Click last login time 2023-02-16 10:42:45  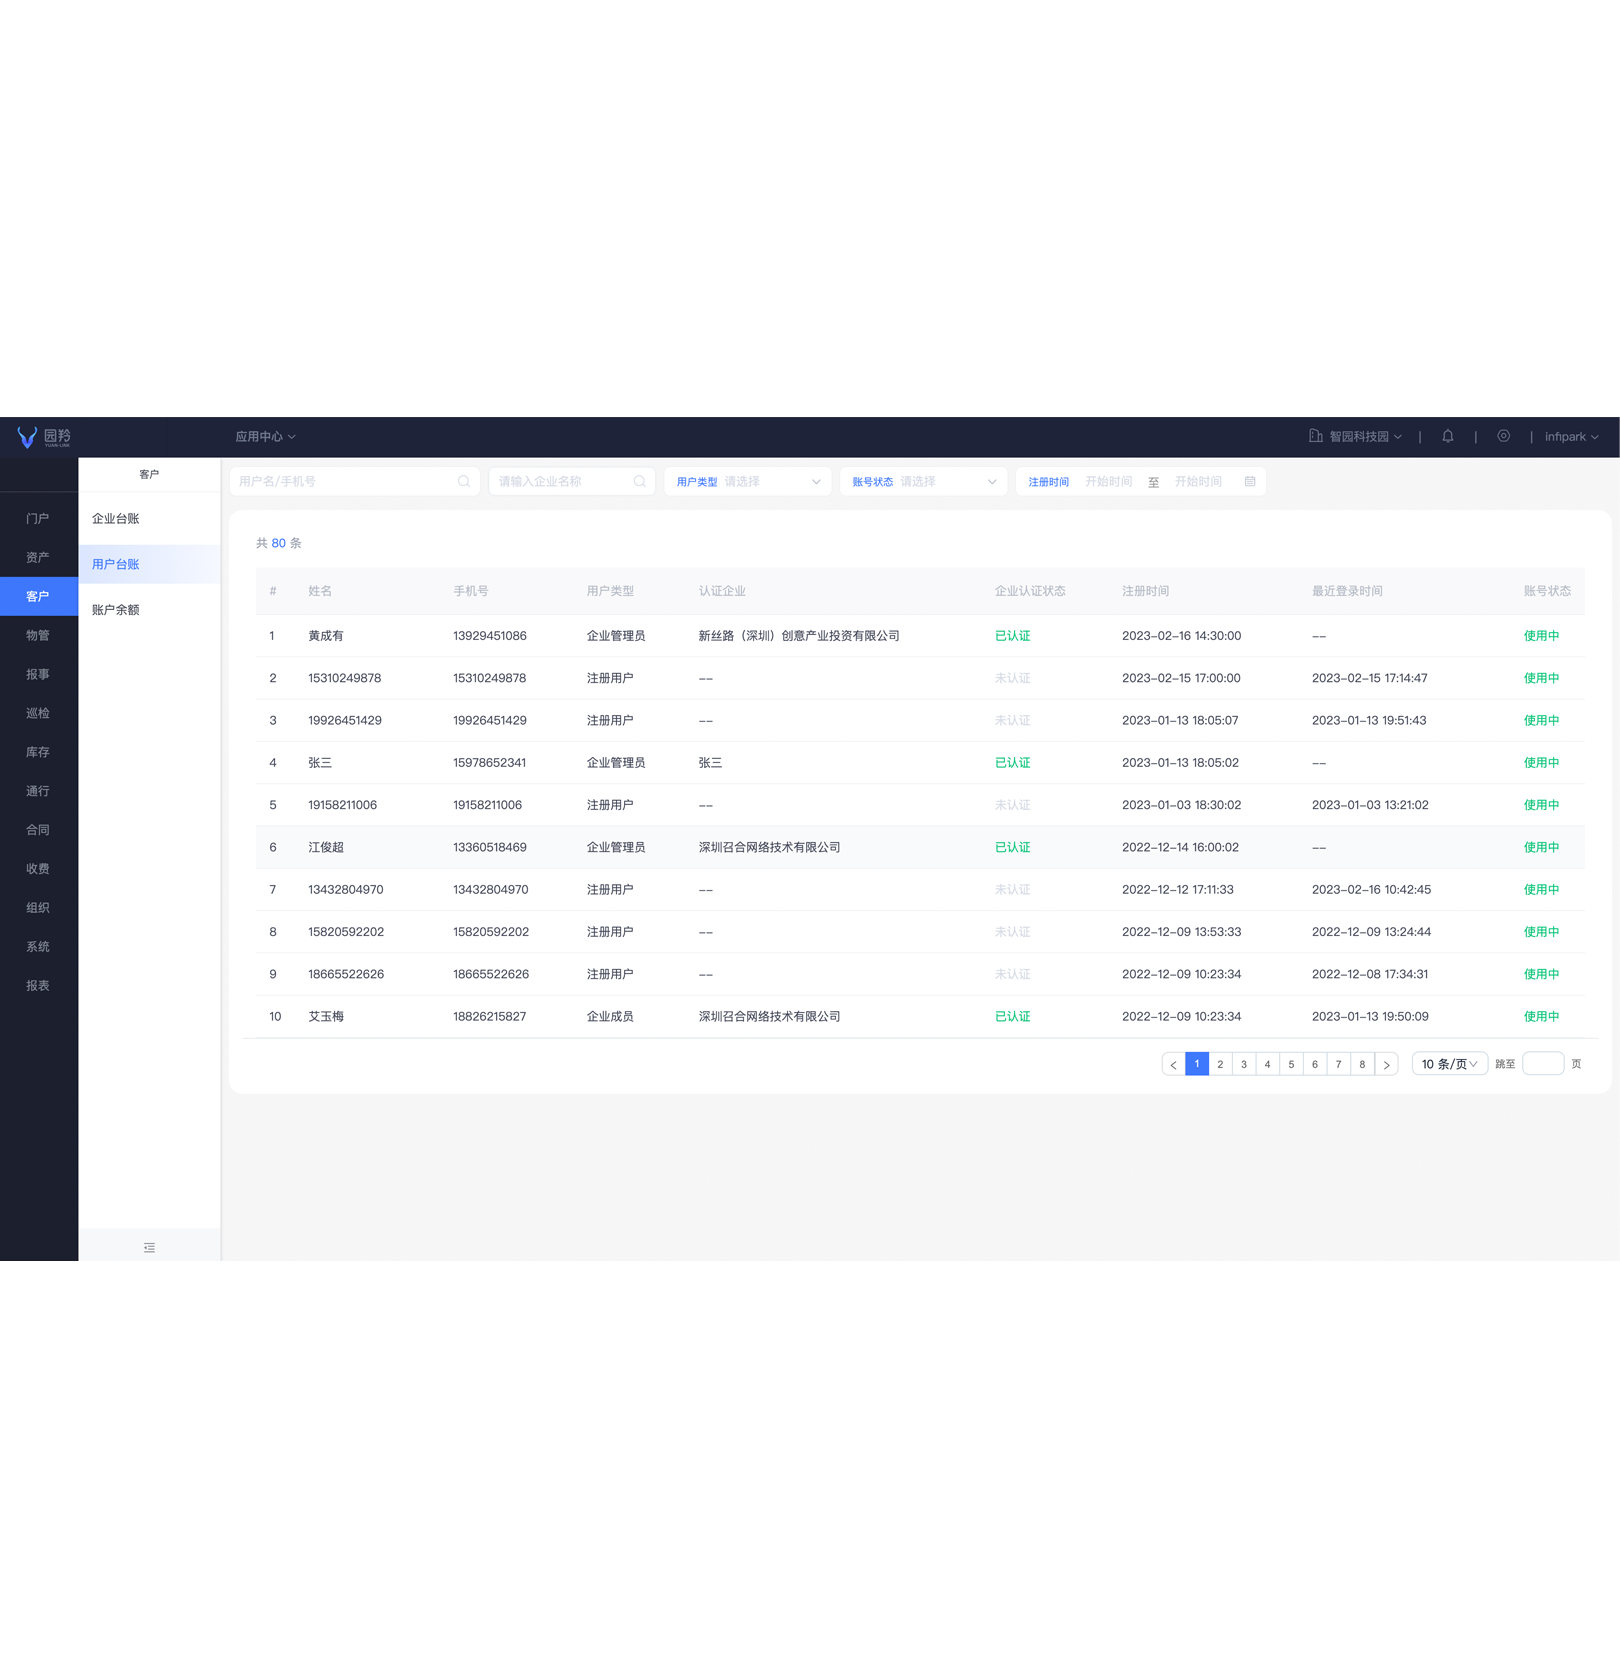click(1371, 890)
